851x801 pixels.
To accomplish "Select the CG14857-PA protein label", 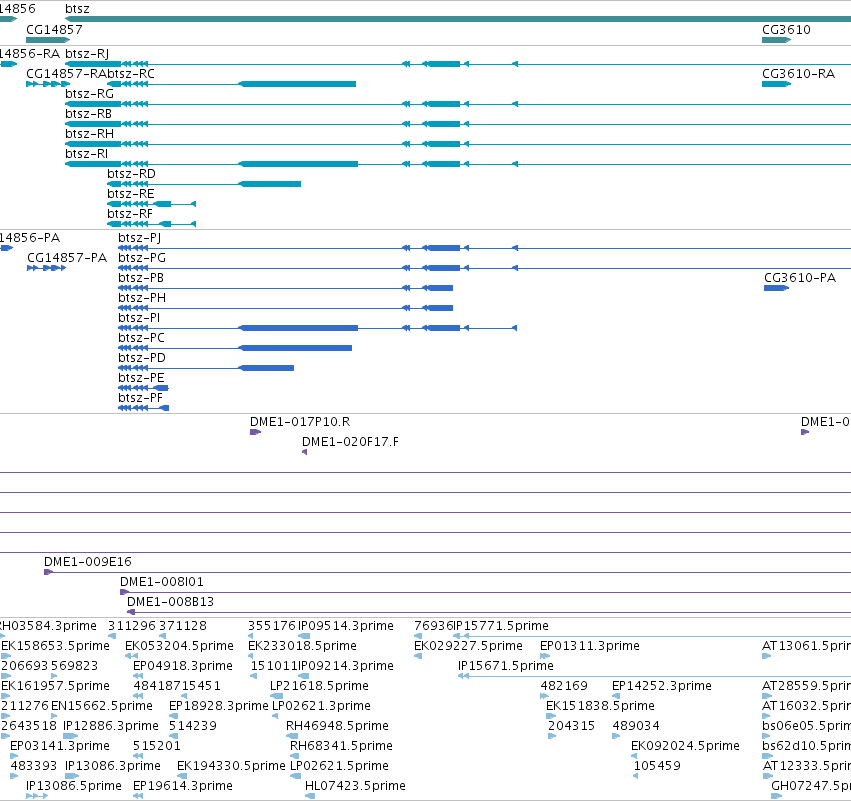I will tap(67, 258).
